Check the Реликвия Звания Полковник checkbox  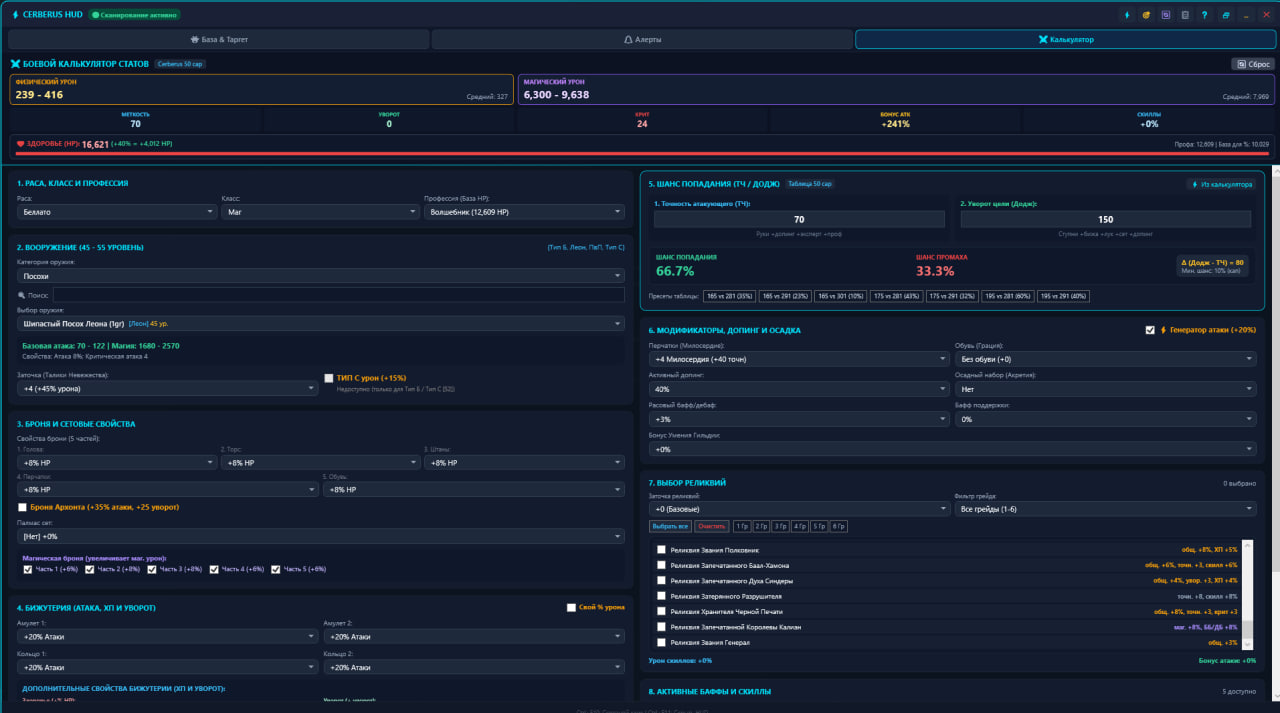(x=661, y=550)
